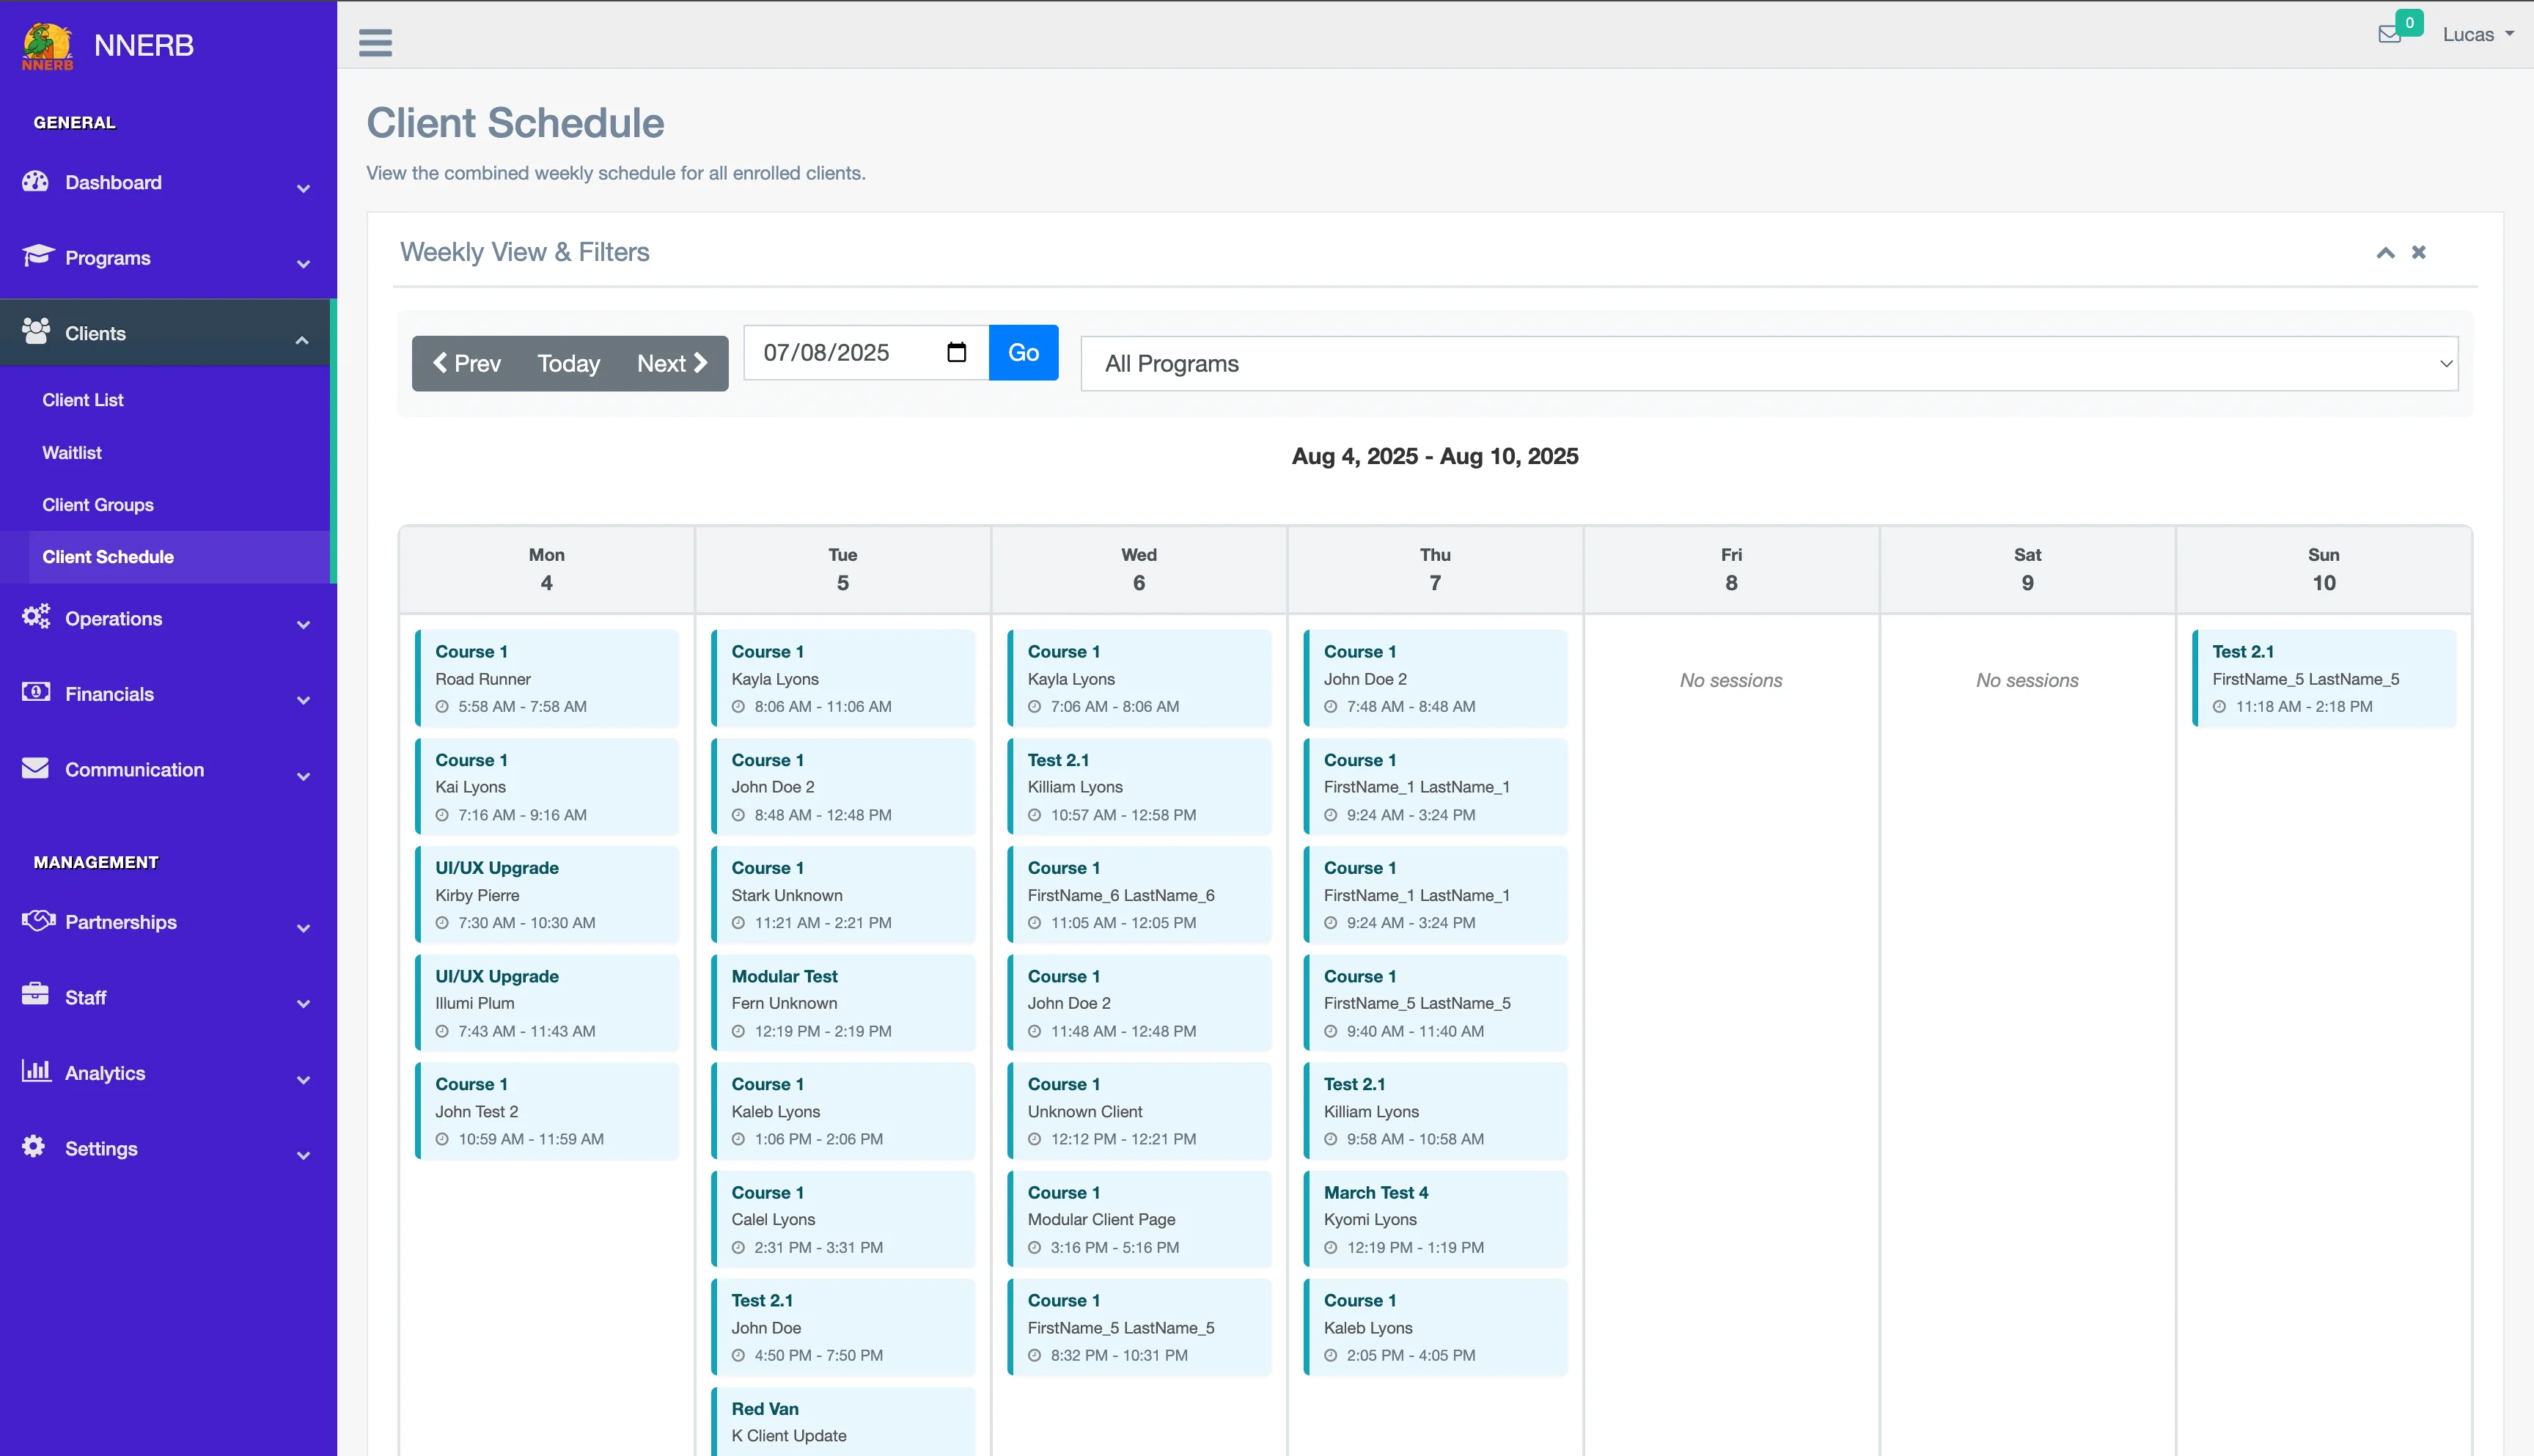Screen dimensions: 2534x1456
Task: Open the Lucas user menu
Action: point(2477,34)
